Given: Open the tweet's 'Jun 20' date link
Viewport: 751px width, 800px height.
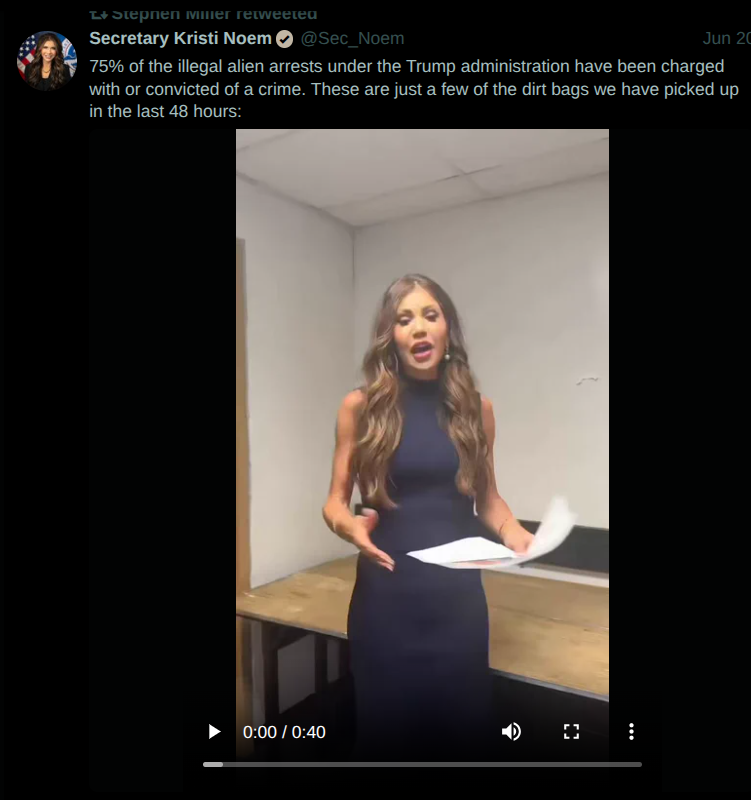Looking at the screenshot, I should pyautogui.click(x=727, y=38).
